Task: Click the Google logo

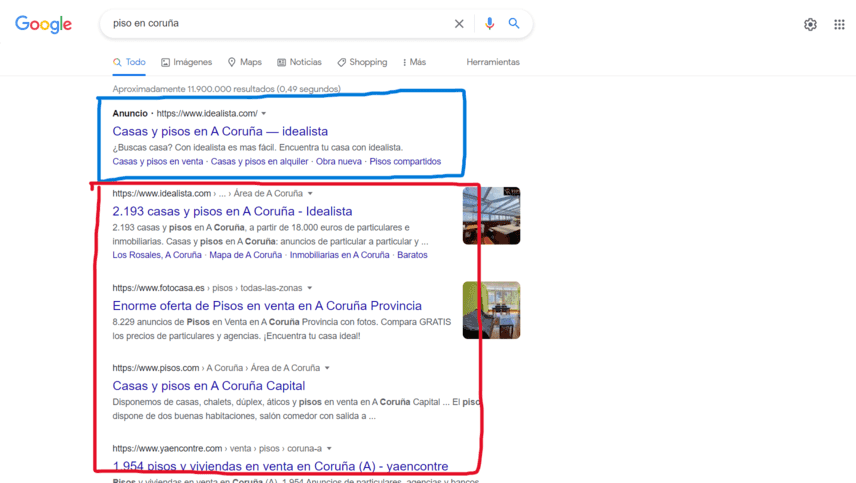Action: tap(43, 25)
